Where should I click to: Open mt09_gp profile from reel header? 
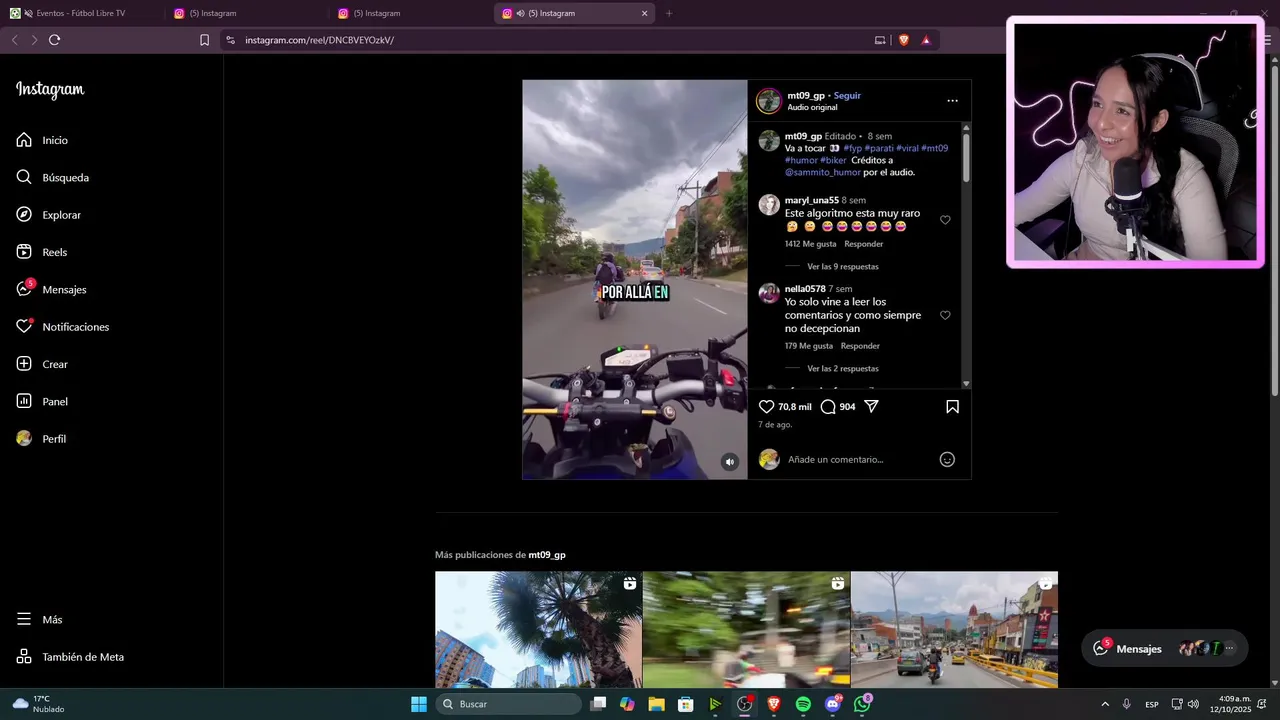(806, 96)
